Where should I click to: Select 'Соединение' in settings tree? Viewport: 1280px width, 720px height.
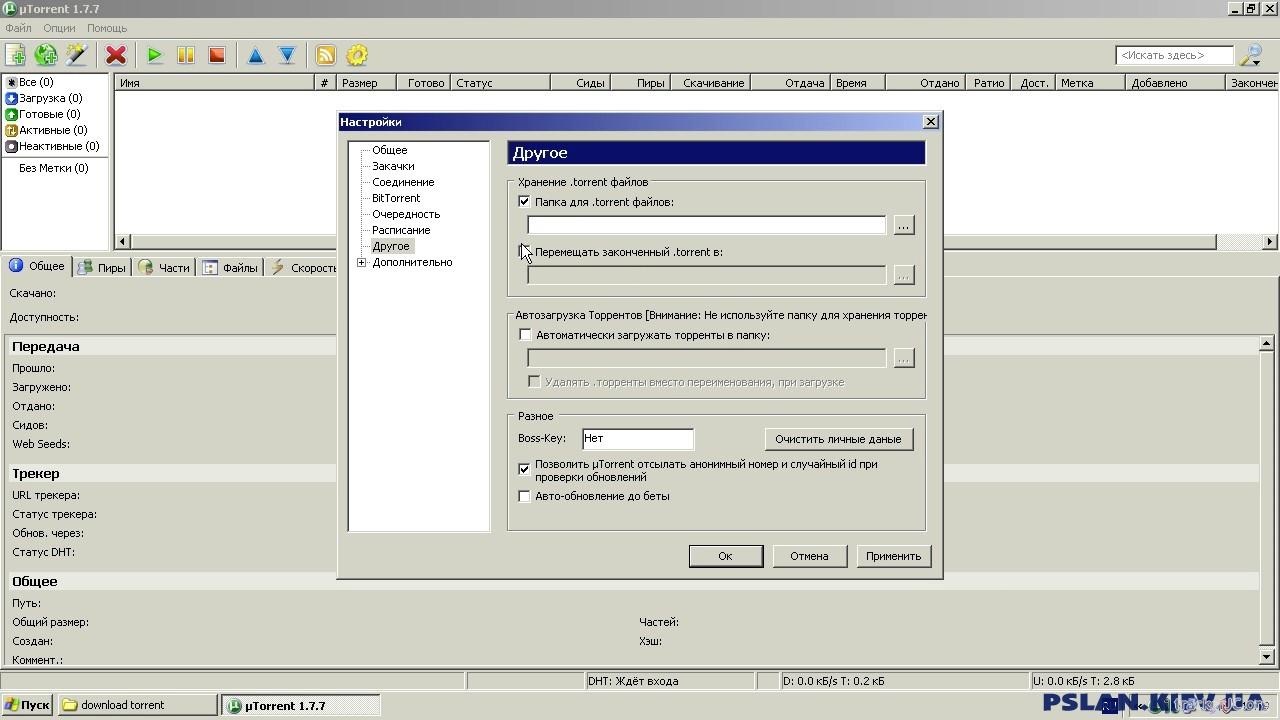(x=403, y=182)
